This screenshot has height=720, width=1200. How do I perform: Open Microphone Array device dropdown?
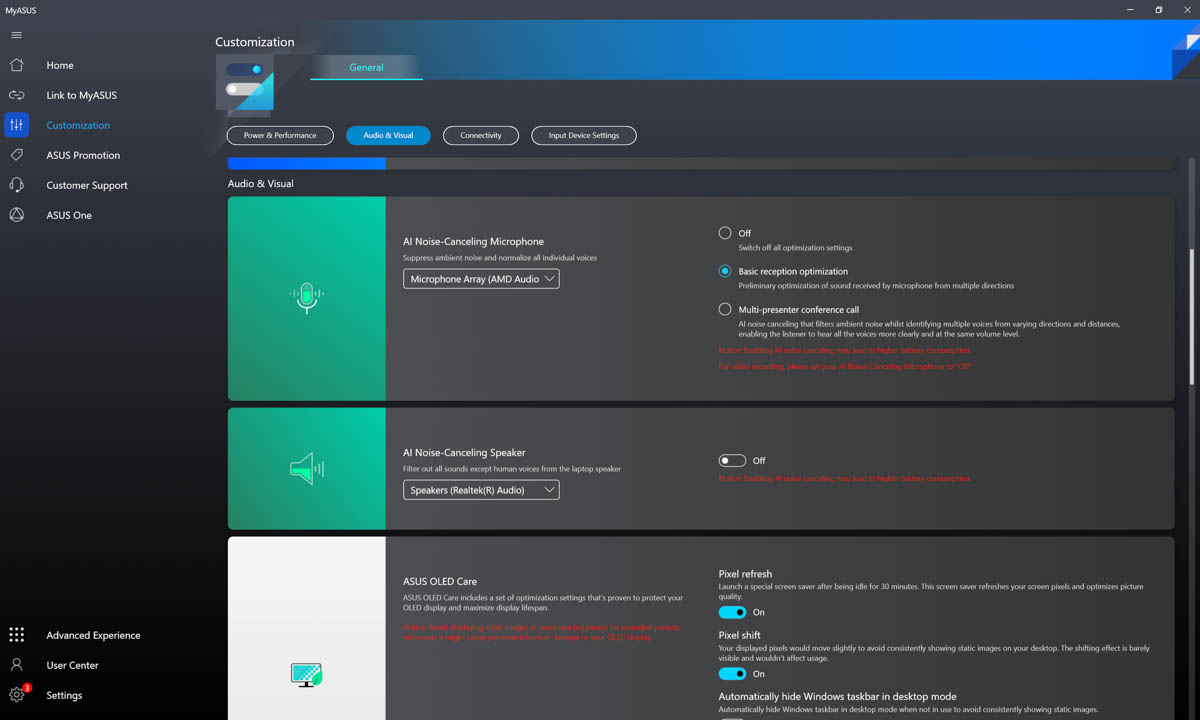point(481,279)
